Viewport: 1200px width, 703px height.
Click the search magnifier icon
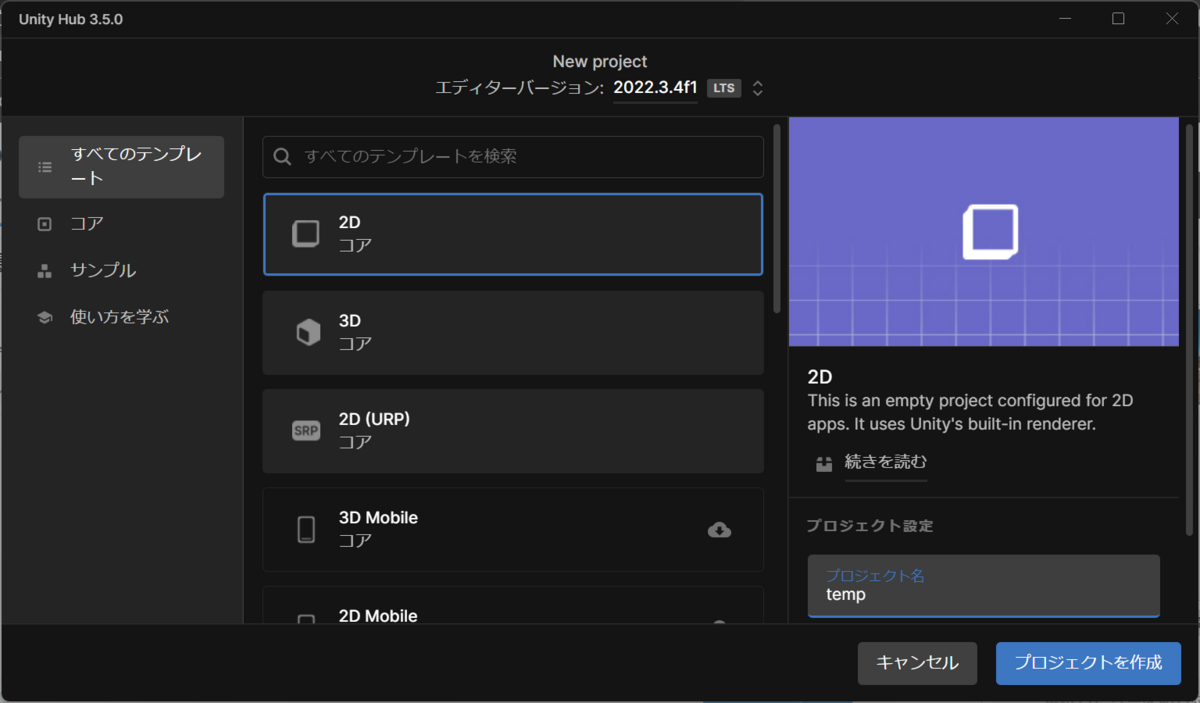(x=283, y=157)
